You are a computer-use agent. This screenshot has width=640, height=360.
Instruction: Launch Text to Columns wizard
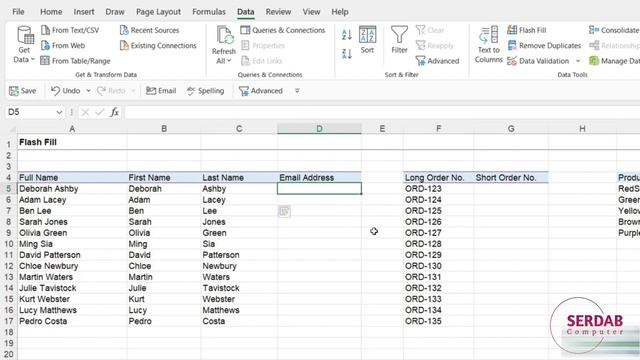click(489, 45)
